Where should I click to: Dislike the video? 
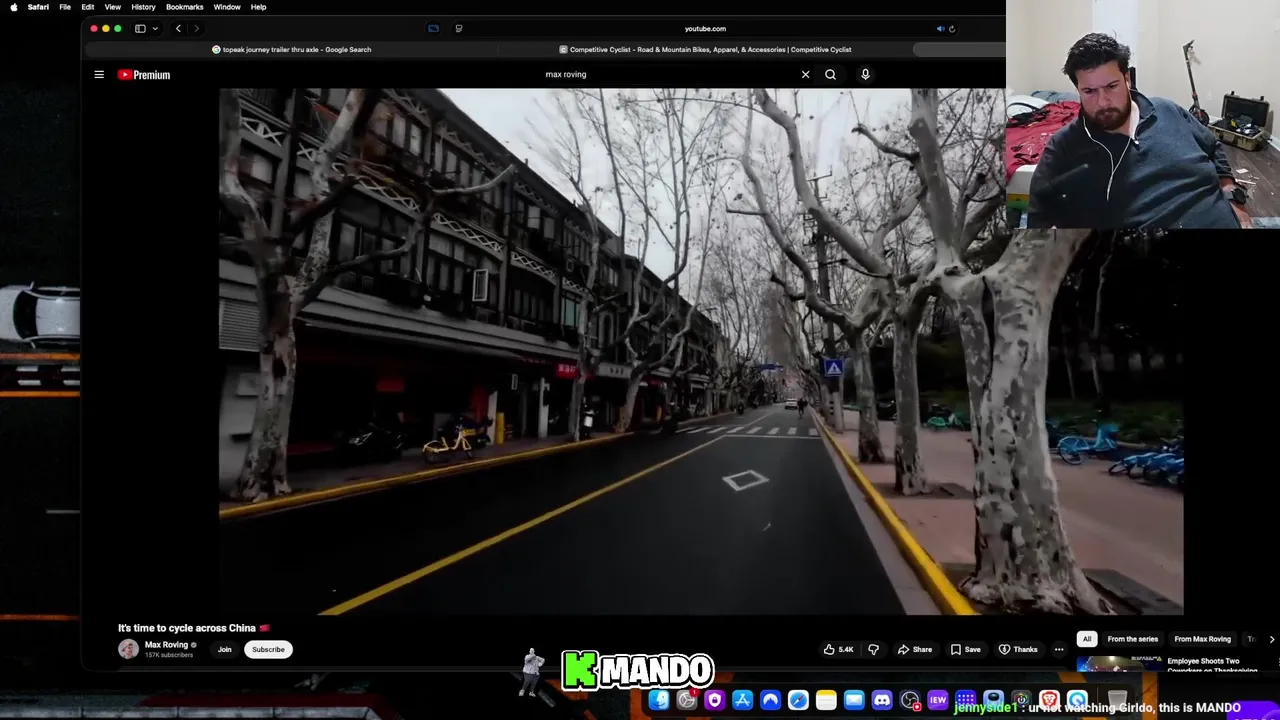coord(873,649)
